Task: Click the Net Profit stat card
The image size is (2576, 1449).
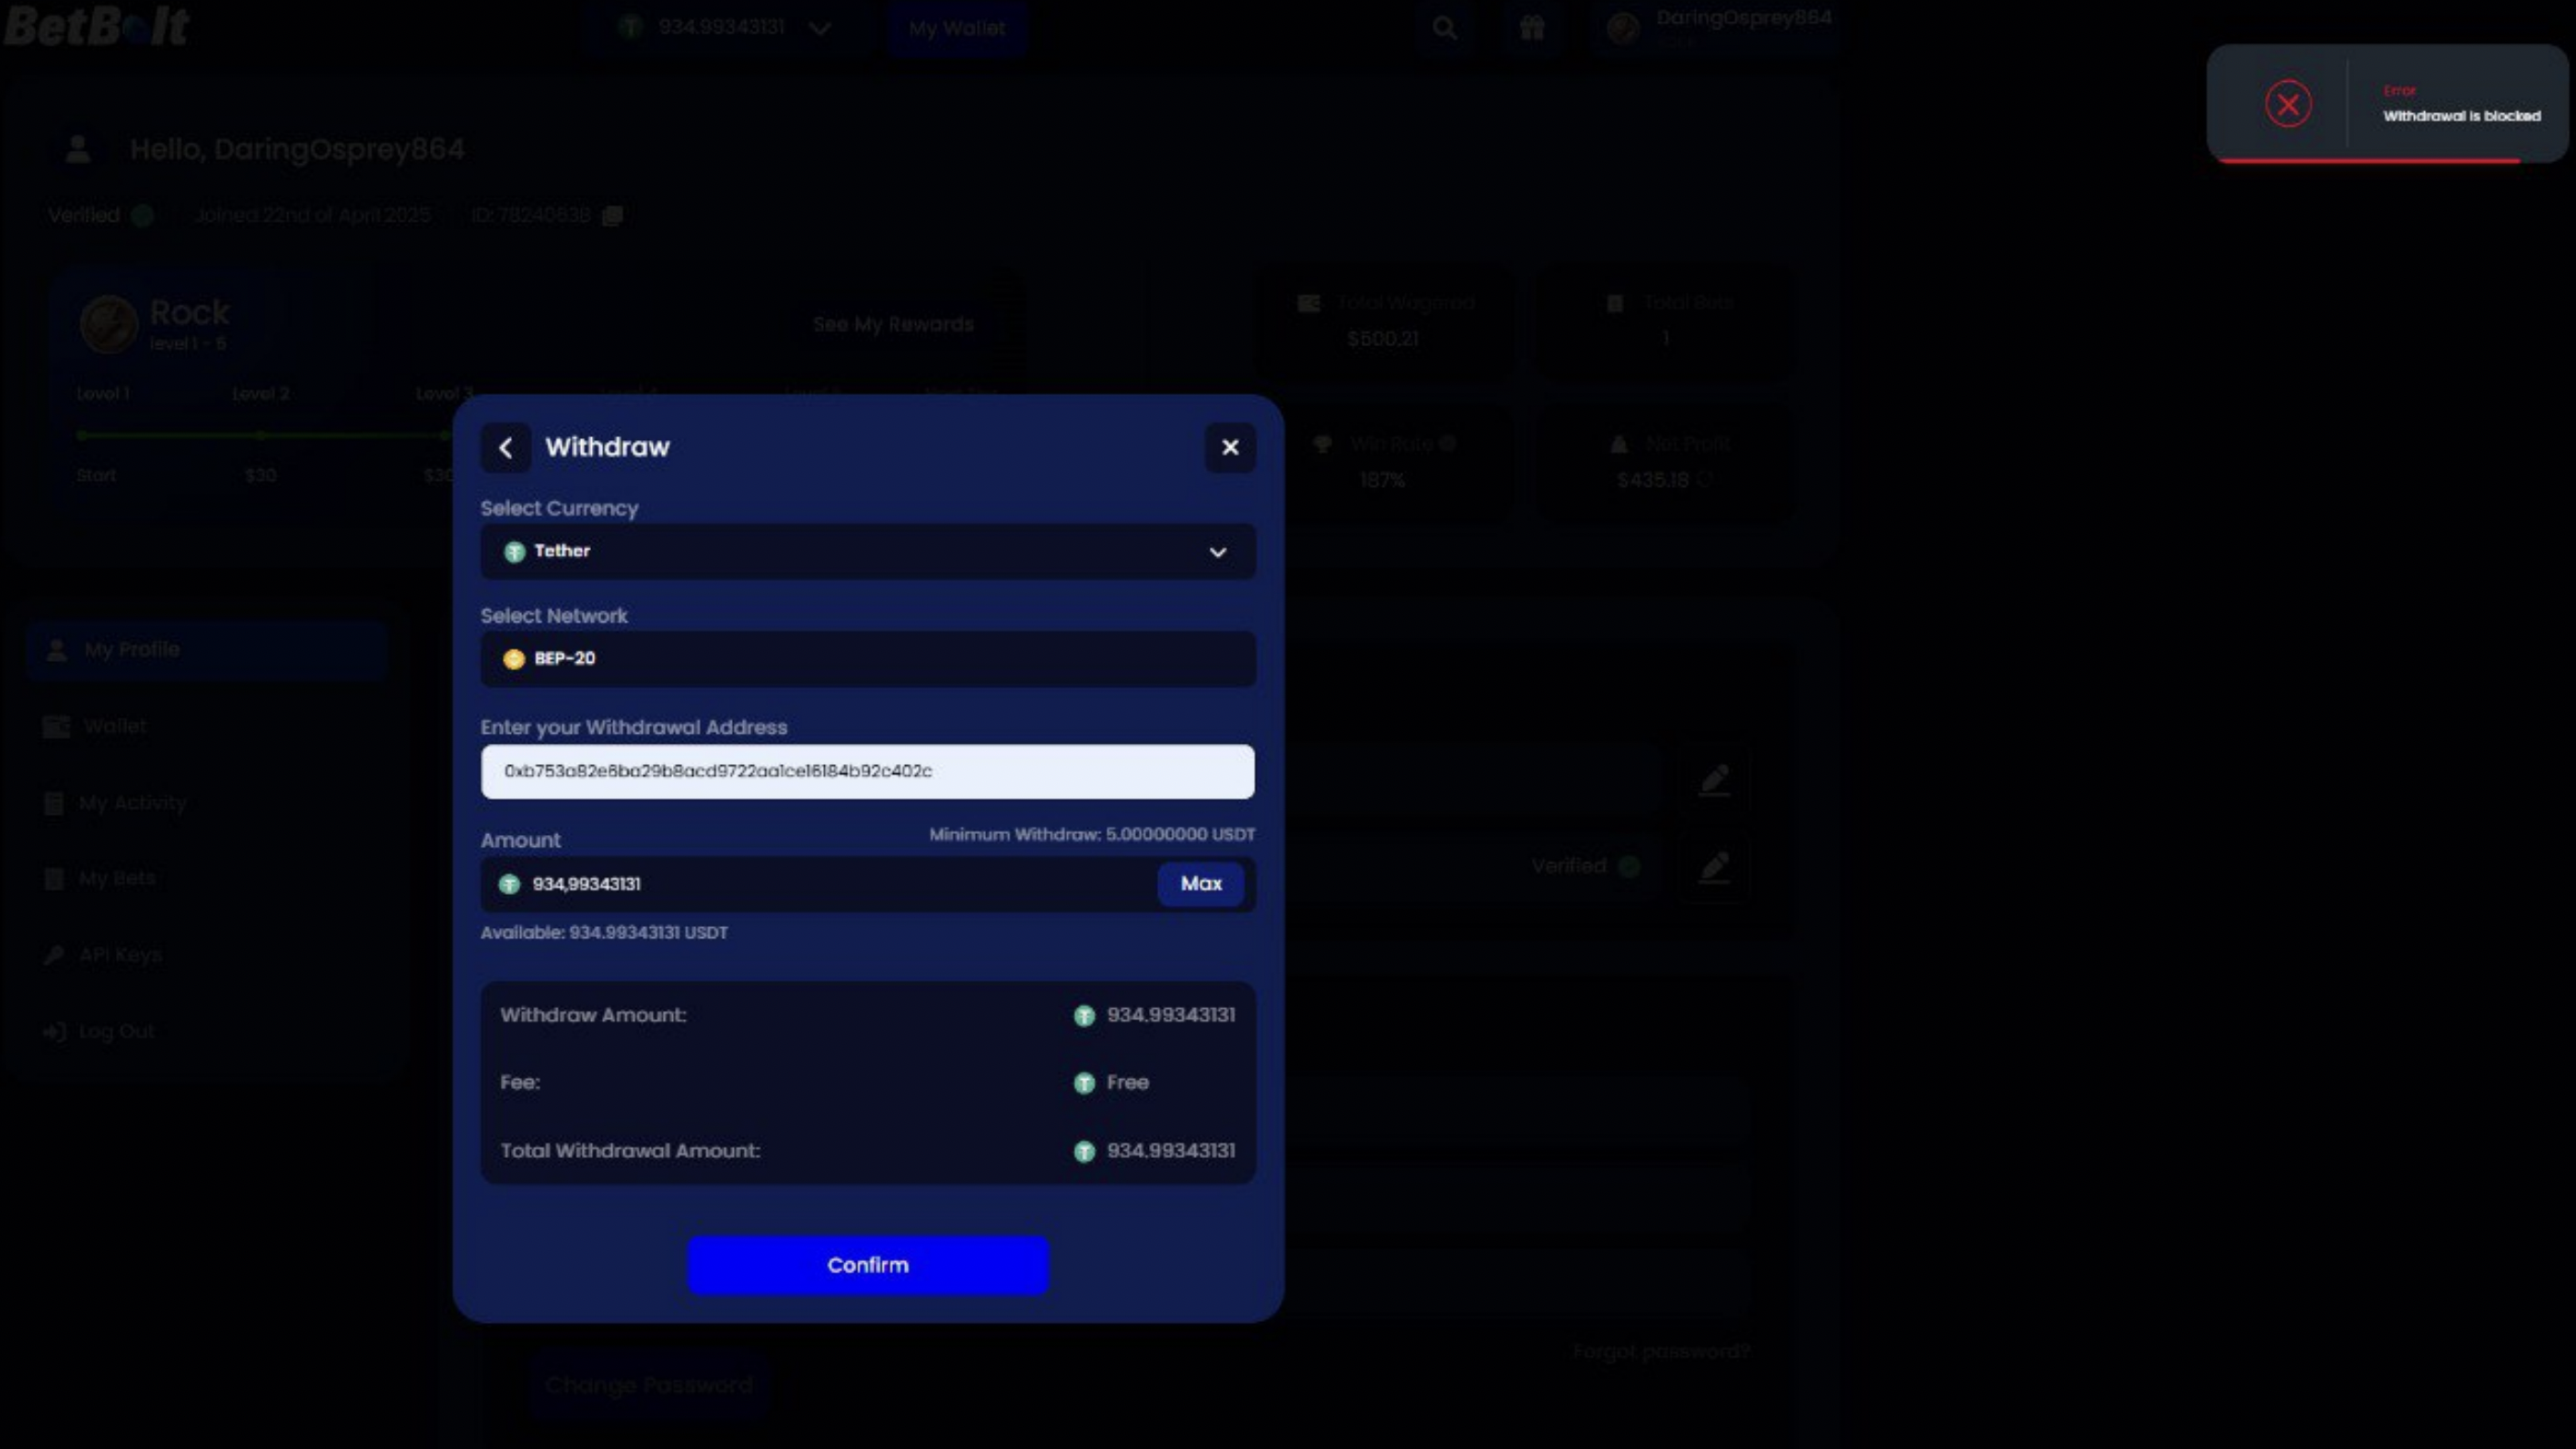Action: 1664,462
